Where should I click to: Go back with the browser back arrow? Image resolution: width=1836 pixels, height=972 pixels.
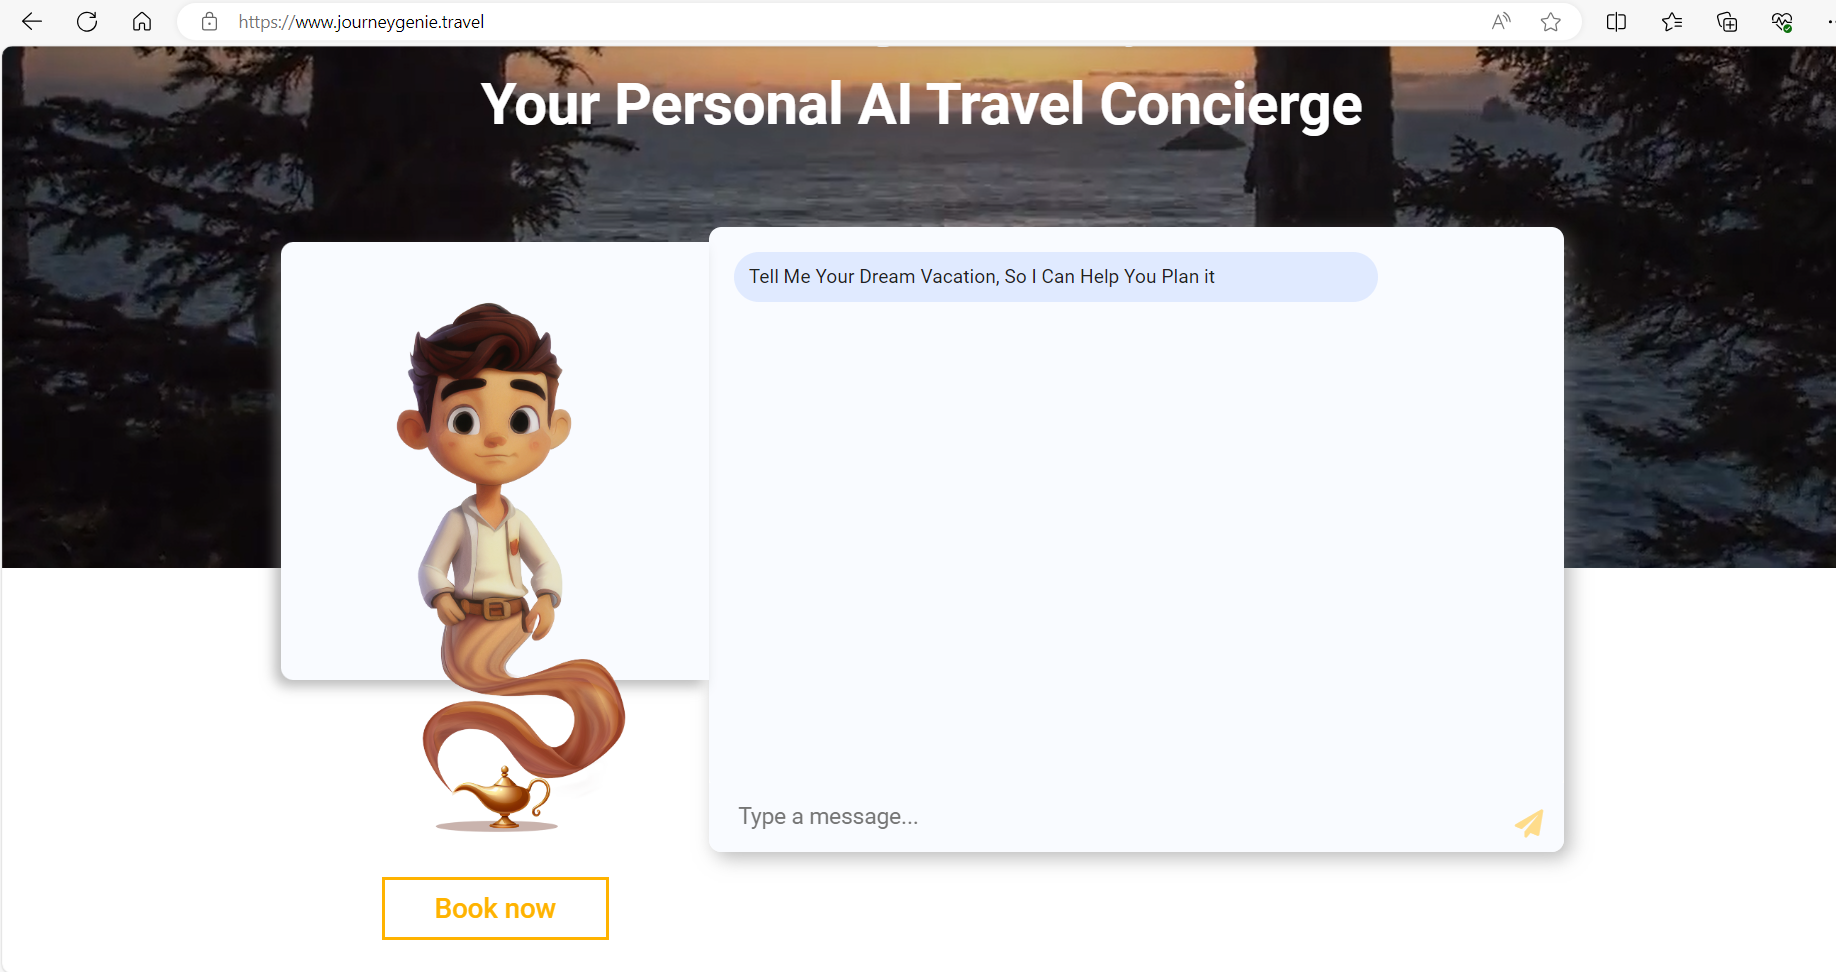click(32, 22)
